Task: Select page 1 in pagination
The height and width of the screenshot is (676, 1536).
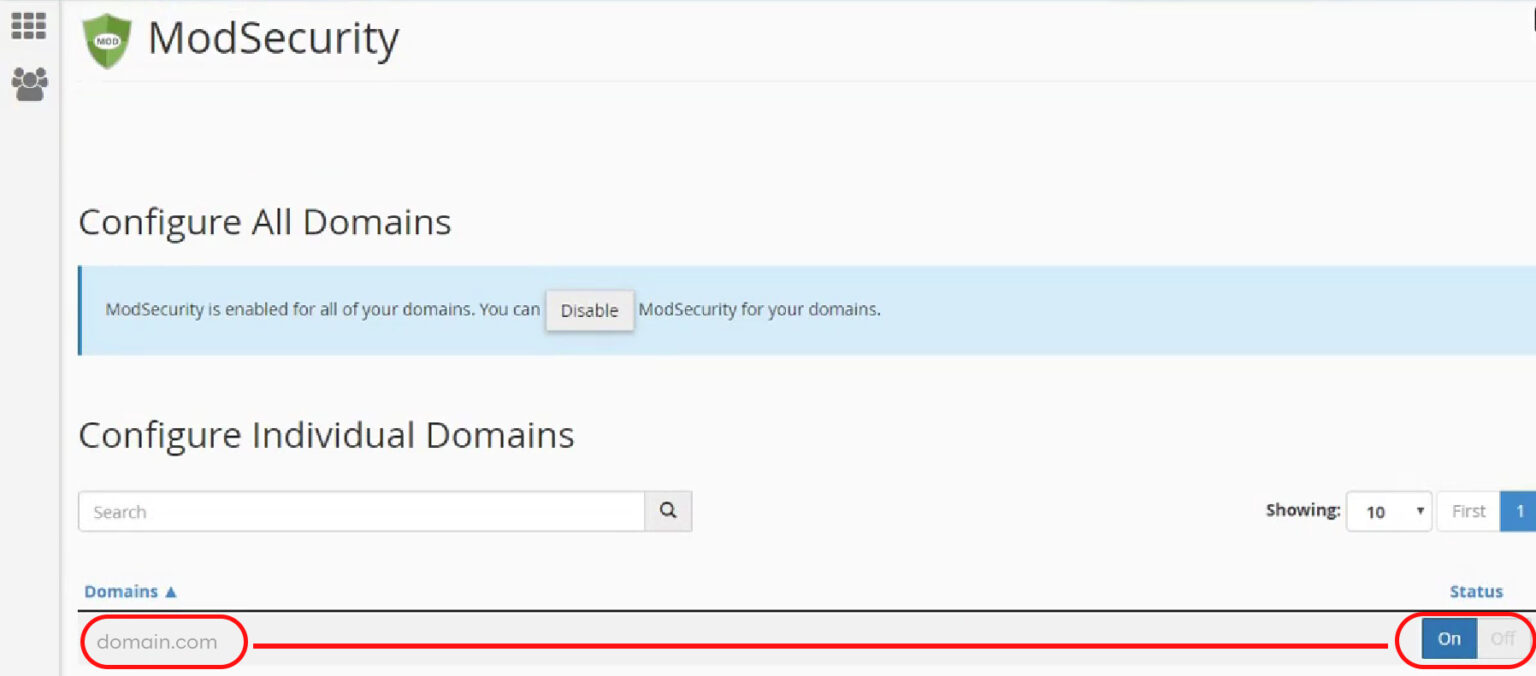Action: coord(1519,511)
